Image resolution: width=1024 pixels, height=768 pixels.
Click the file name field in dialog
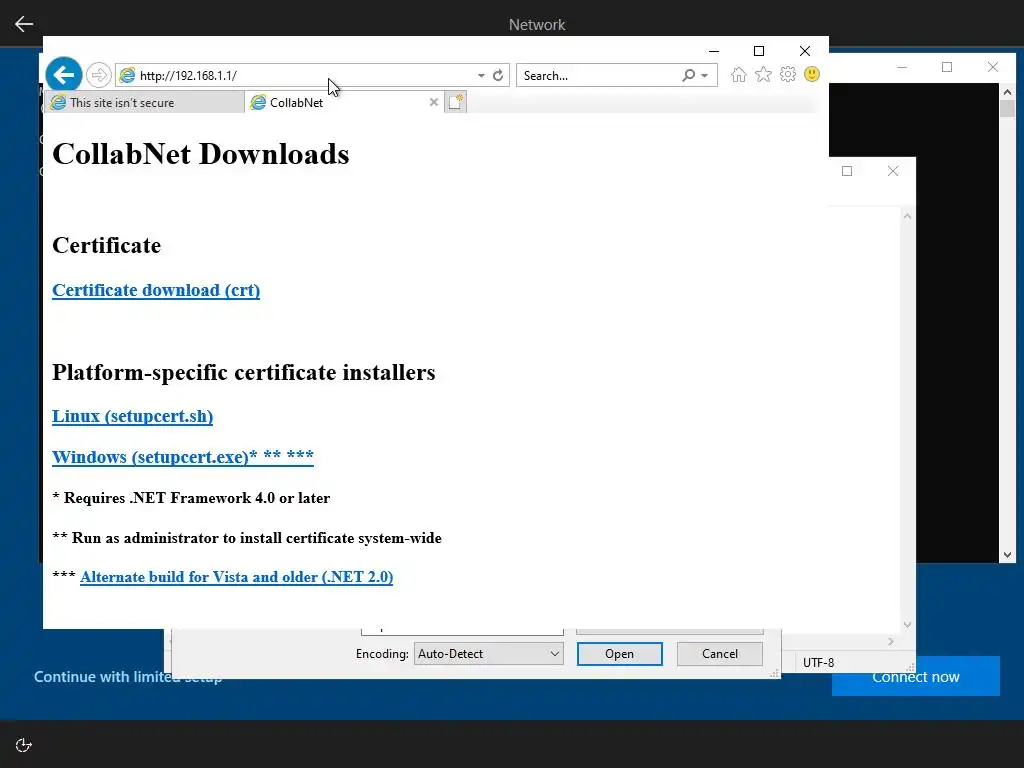(x=462, y=632)
